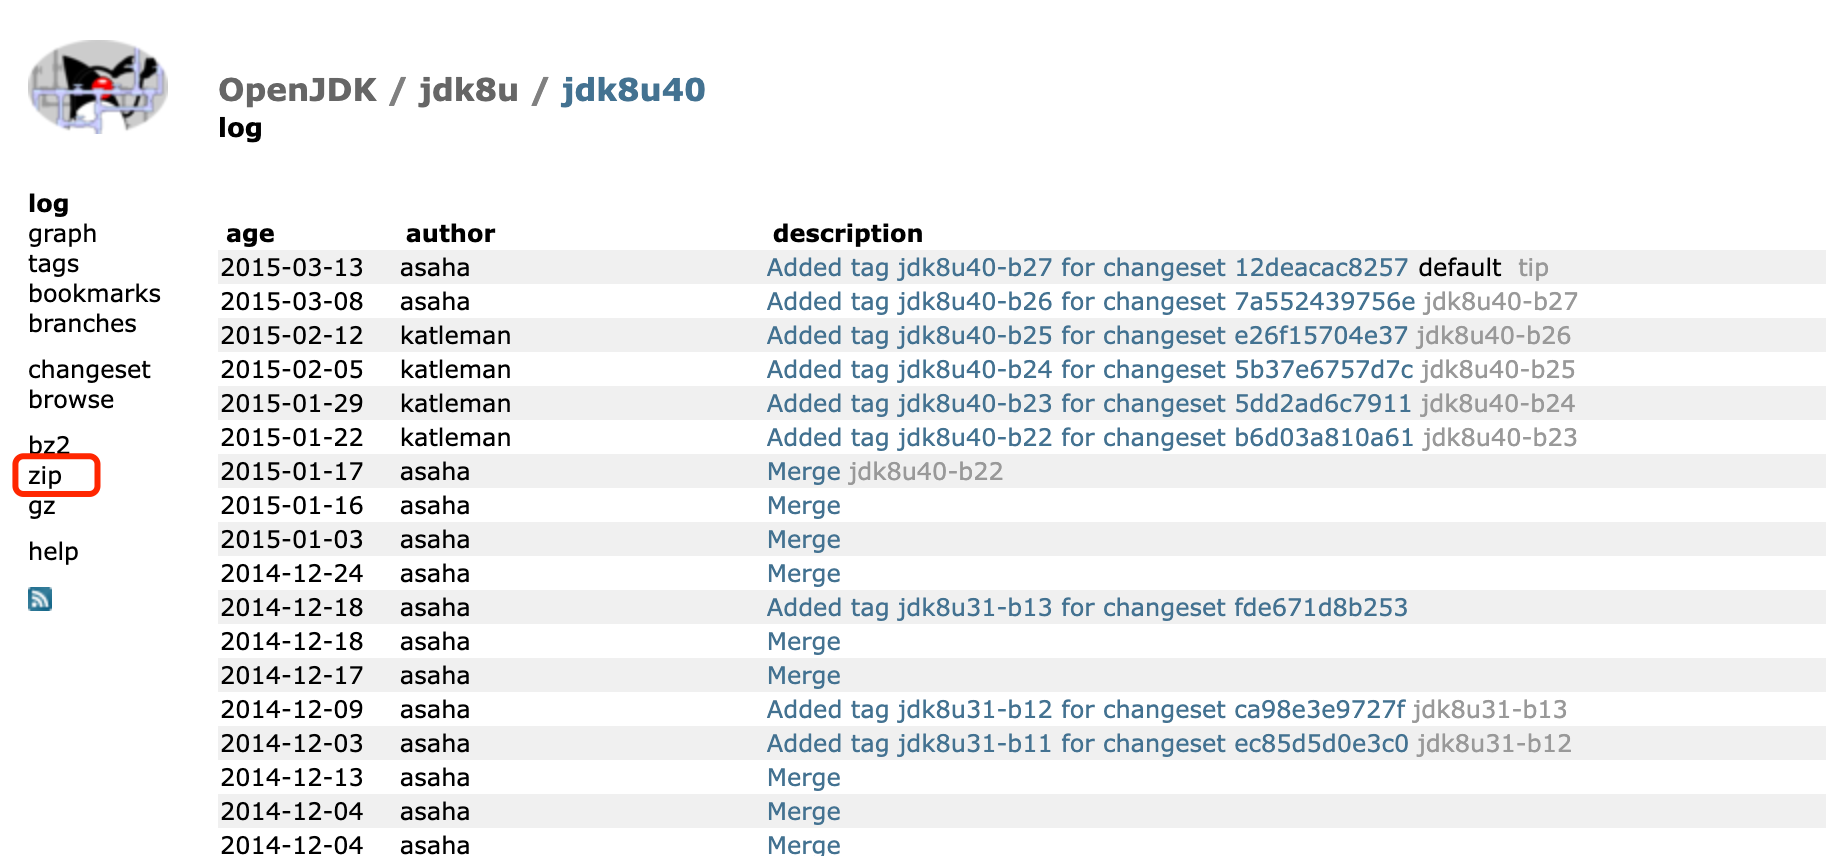Open changeset Added tag jdk8u40-b27
Viewport: 1826px width, 856px height.
coord(1087,268)
